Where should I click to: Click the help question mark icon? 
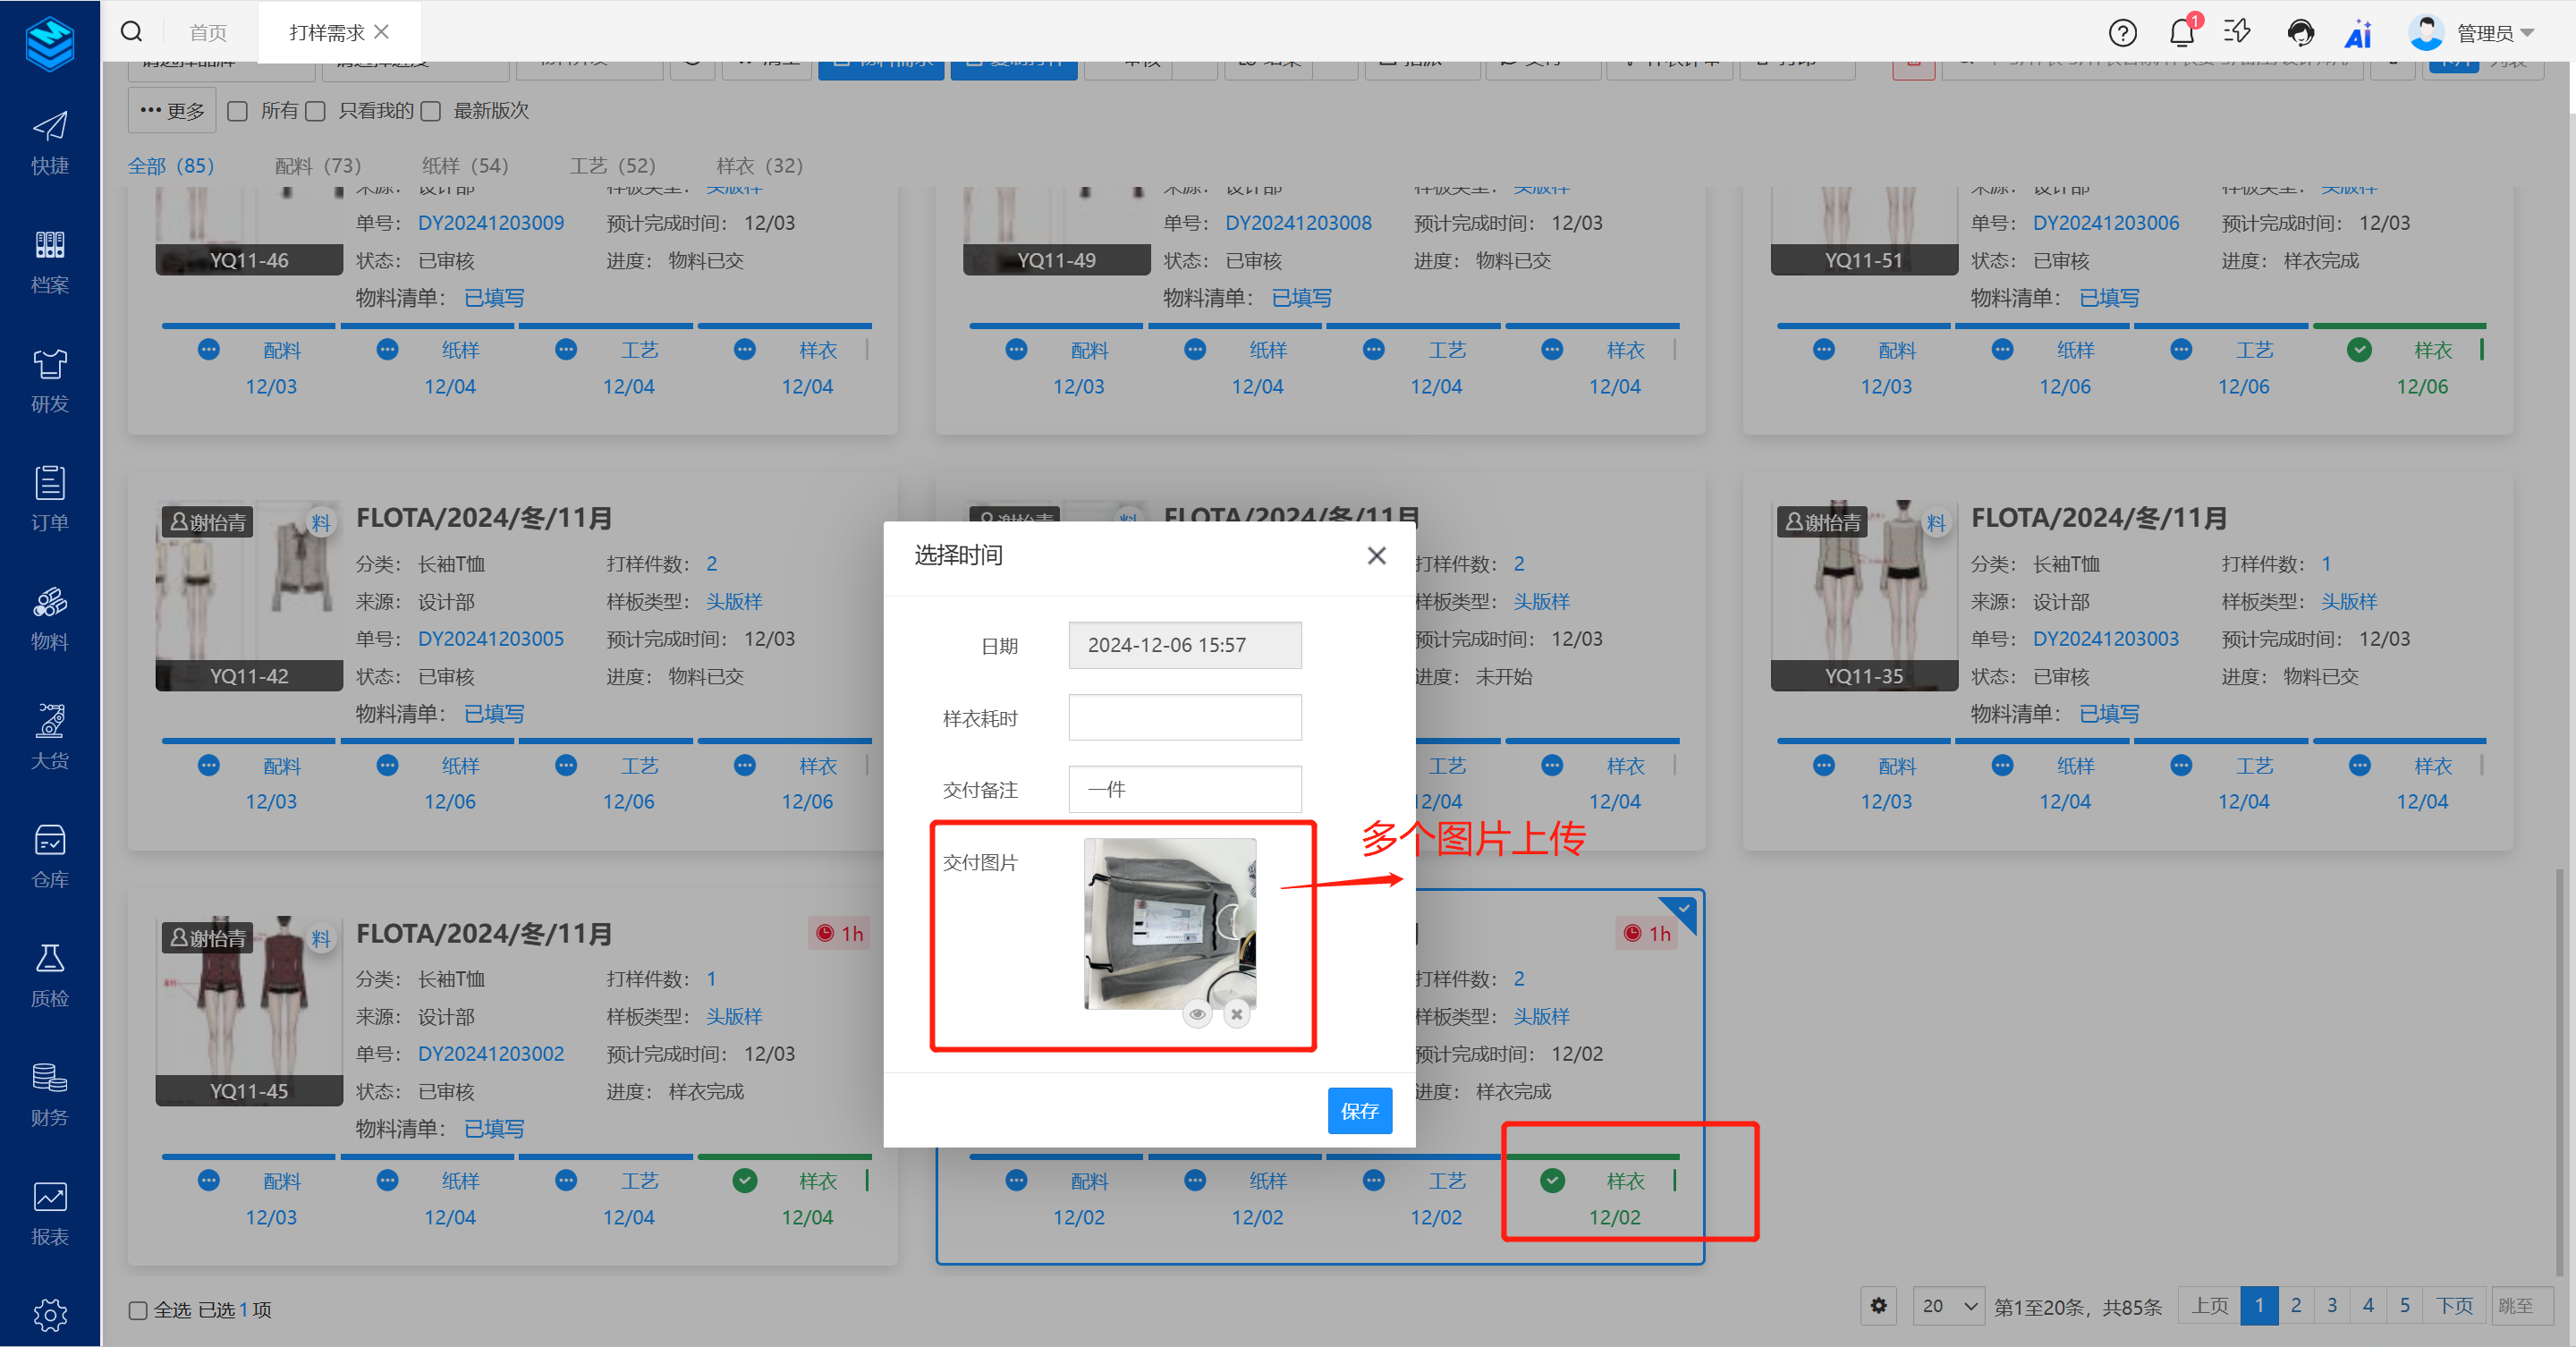2122,33
